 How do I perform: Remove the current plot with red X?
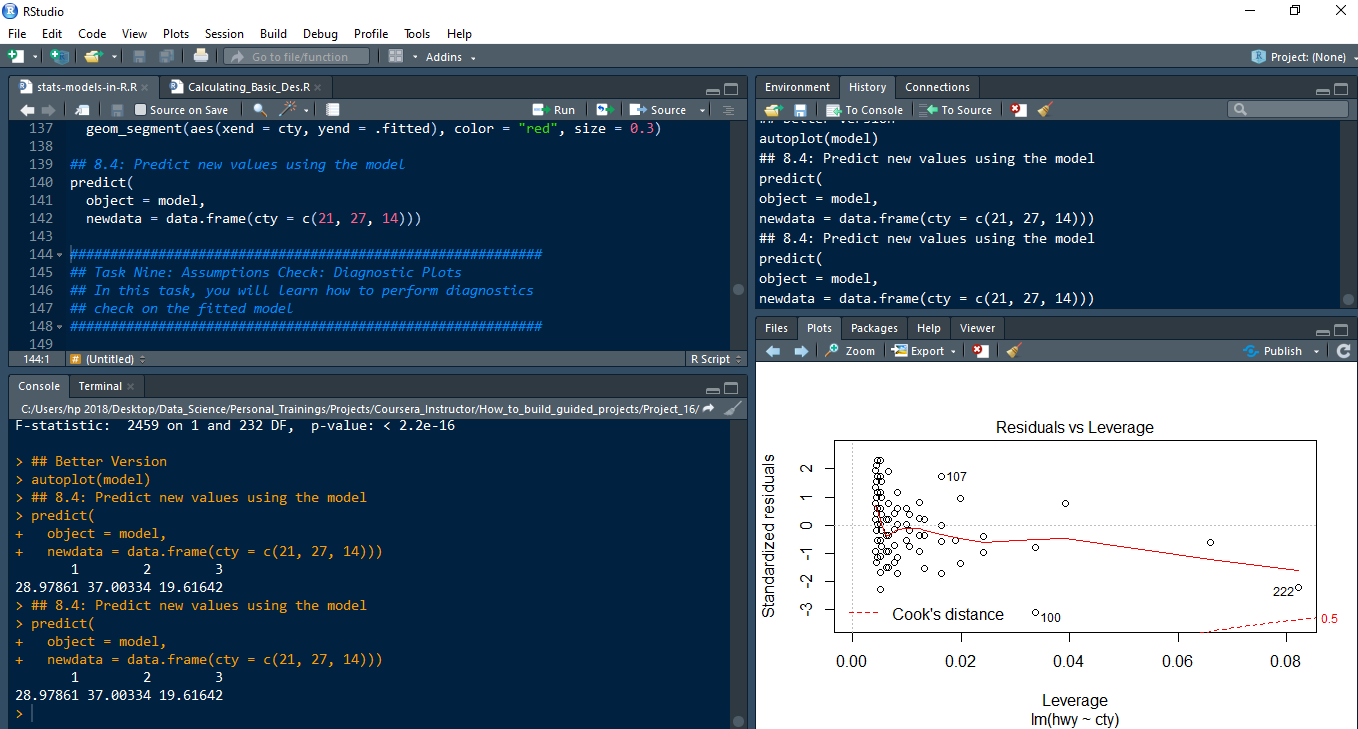pyautogui.click(x=981, y=351)
